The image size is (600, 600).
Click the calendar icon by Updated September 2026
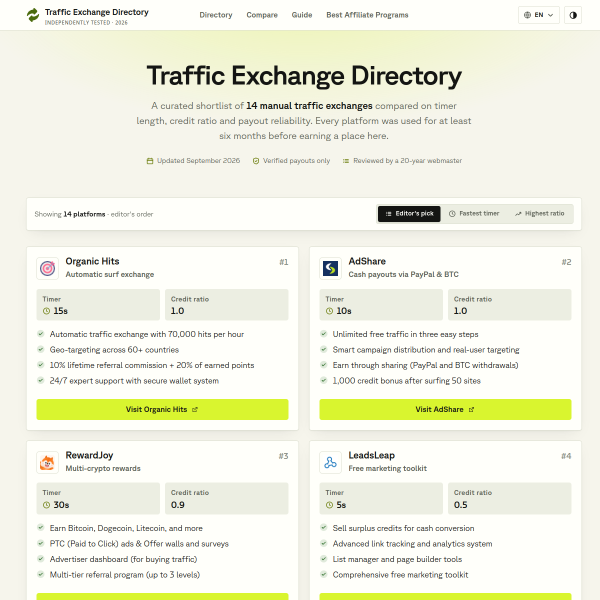150,161
